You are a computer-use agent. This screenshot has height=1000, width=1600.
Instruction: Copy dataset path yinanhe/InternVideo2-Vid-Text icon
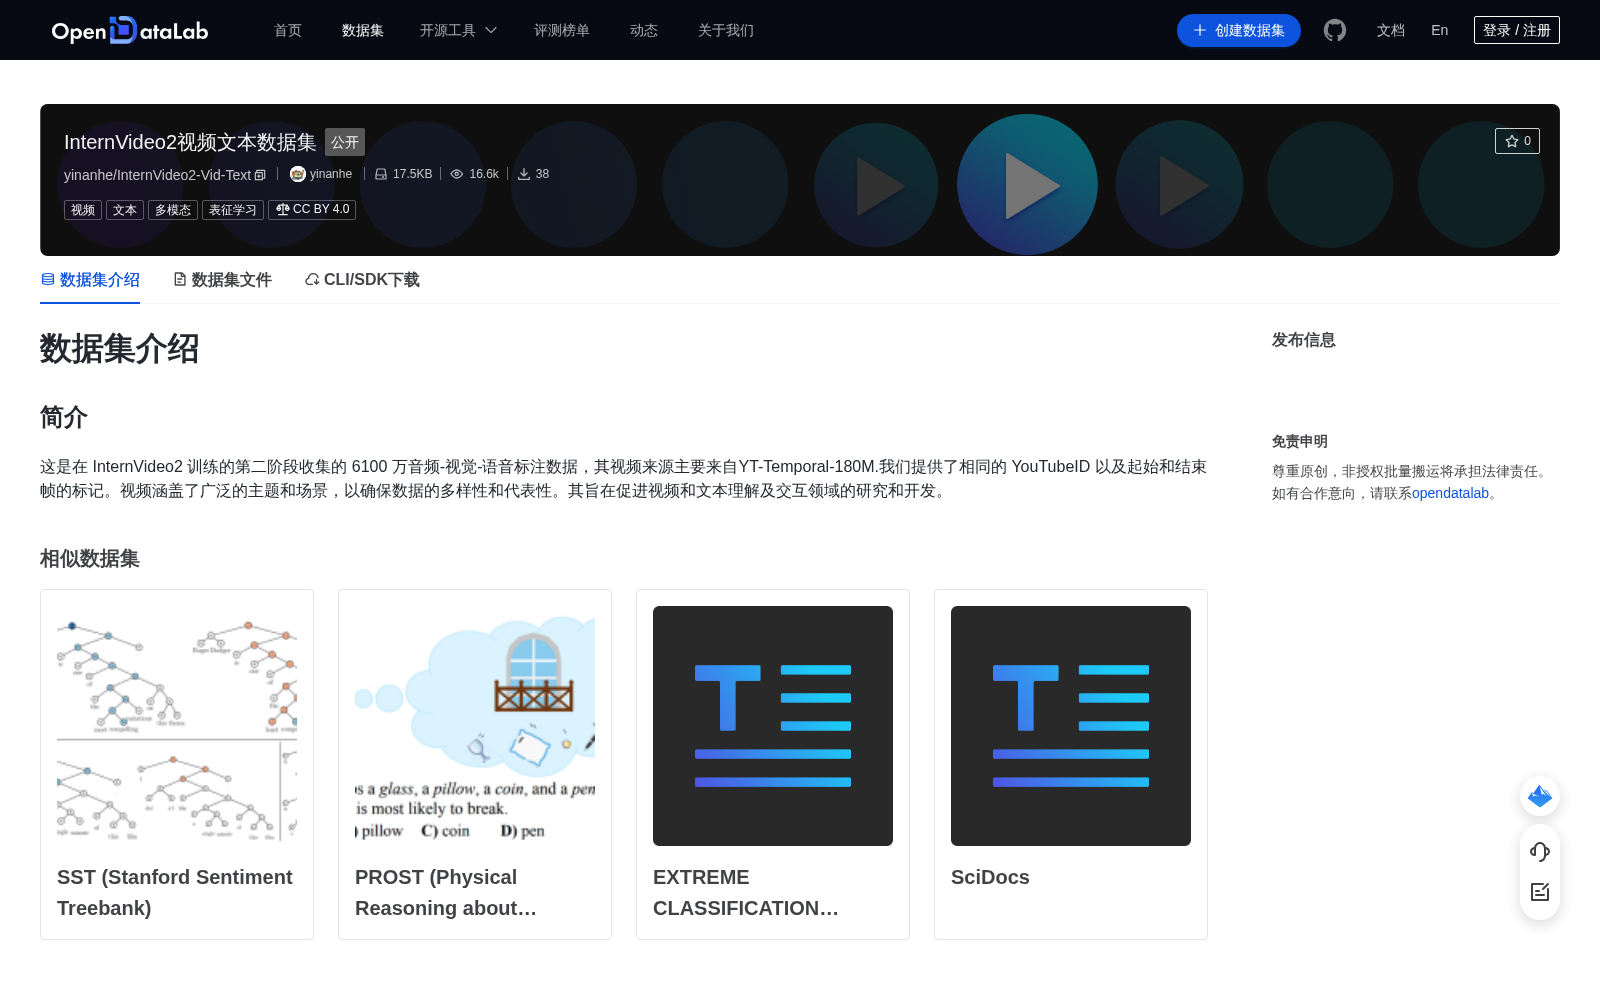click(x=260, y=175)
